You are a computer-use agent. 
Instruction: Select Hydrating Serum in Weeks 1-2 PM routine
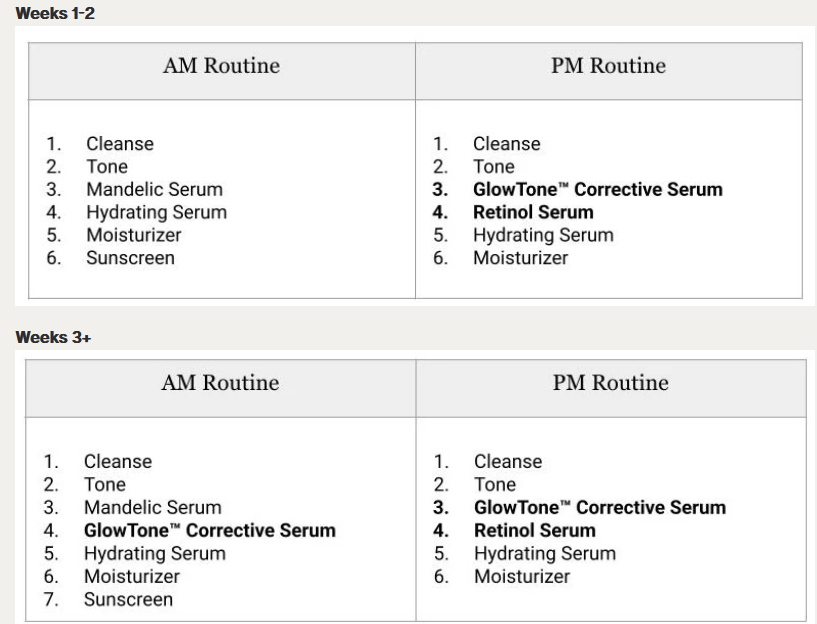click(x=543, y=235)
